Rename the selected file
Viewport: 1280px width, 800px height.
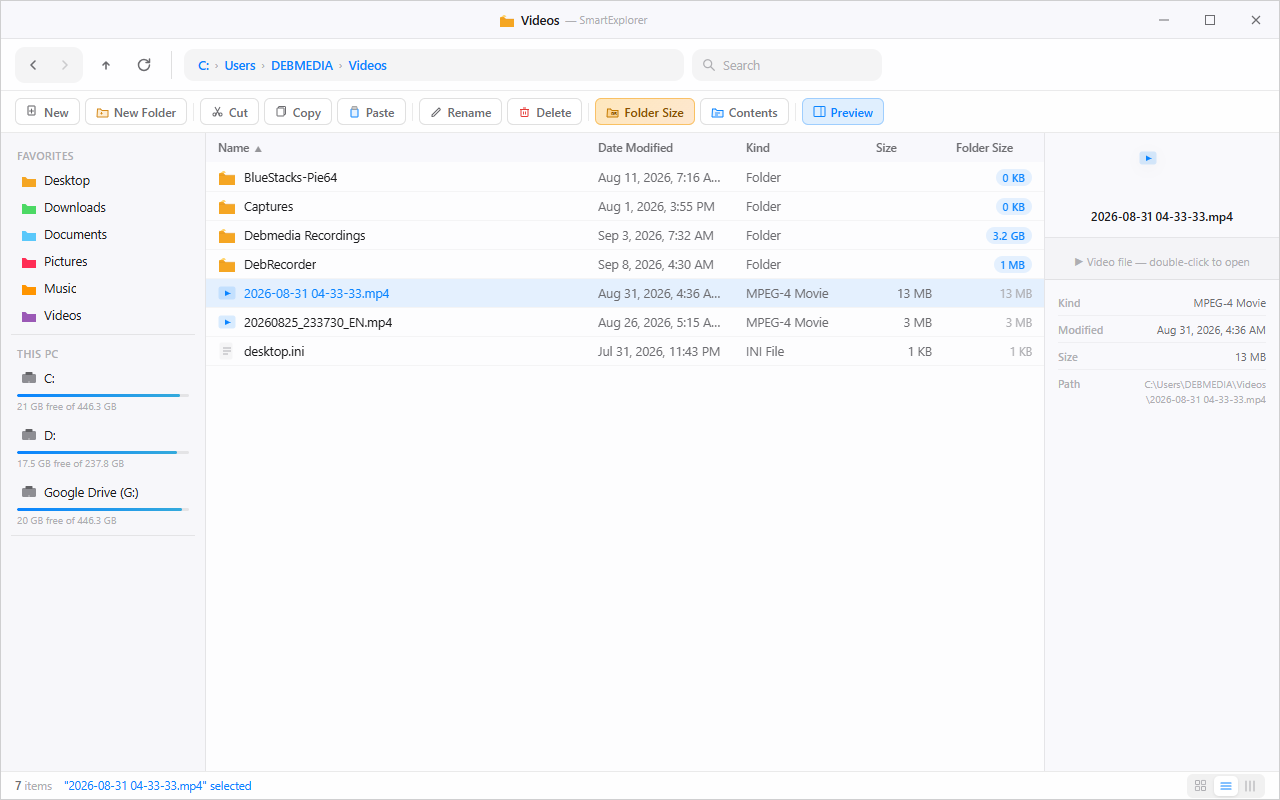[461, 112]
